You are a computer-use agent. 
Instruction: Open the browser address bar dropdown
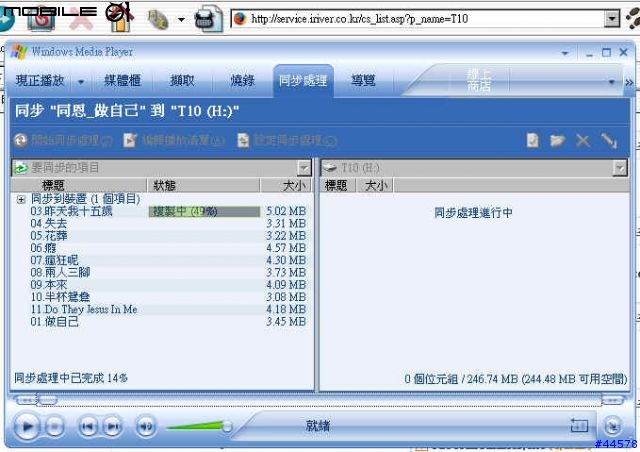point(612,18)
